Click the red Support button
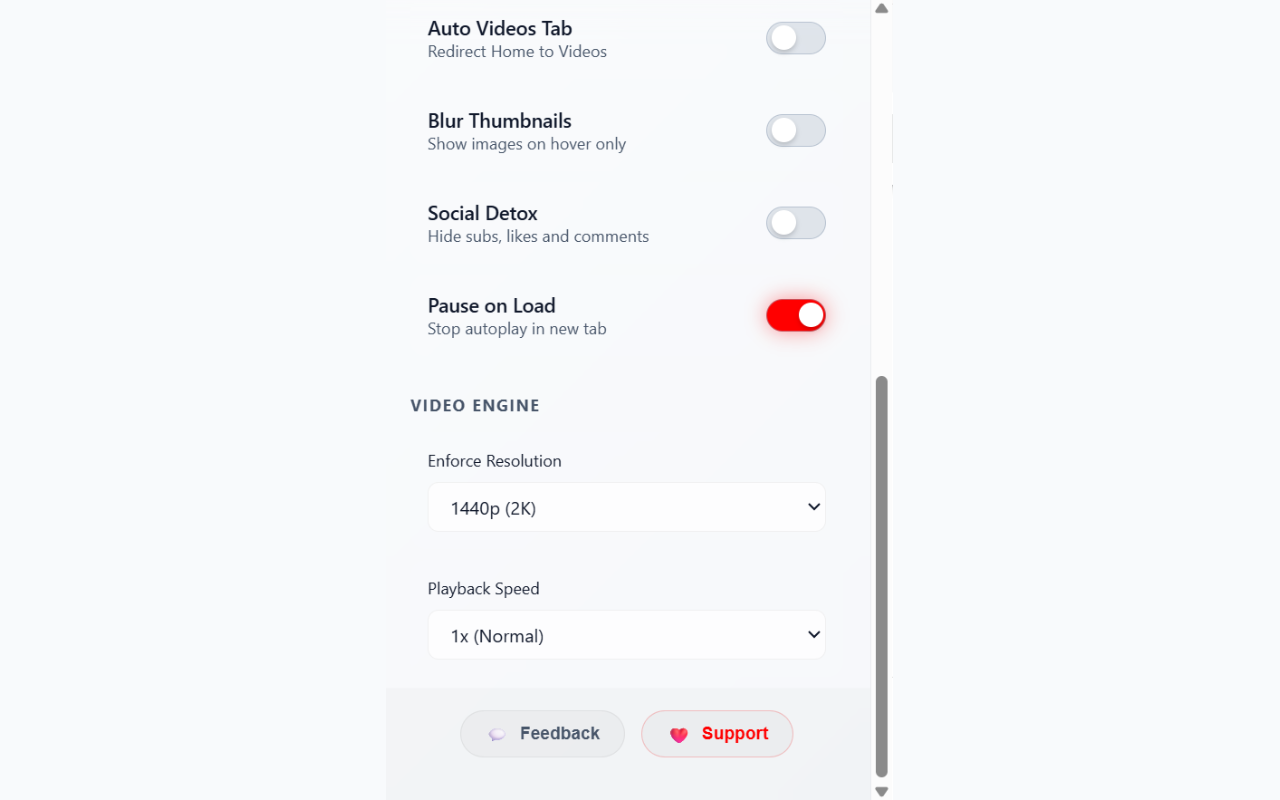Screen dimensions: 1280x800 717,734
